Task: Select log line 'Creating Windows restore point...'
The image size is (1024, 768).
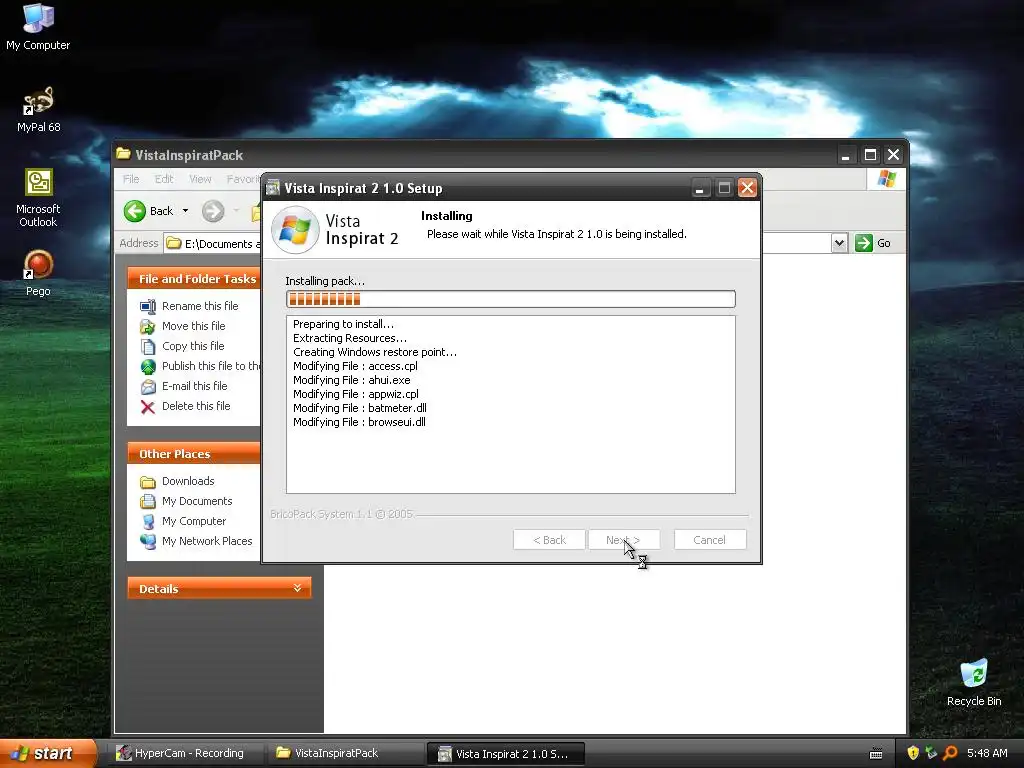Action: click(x=375, y=353)
